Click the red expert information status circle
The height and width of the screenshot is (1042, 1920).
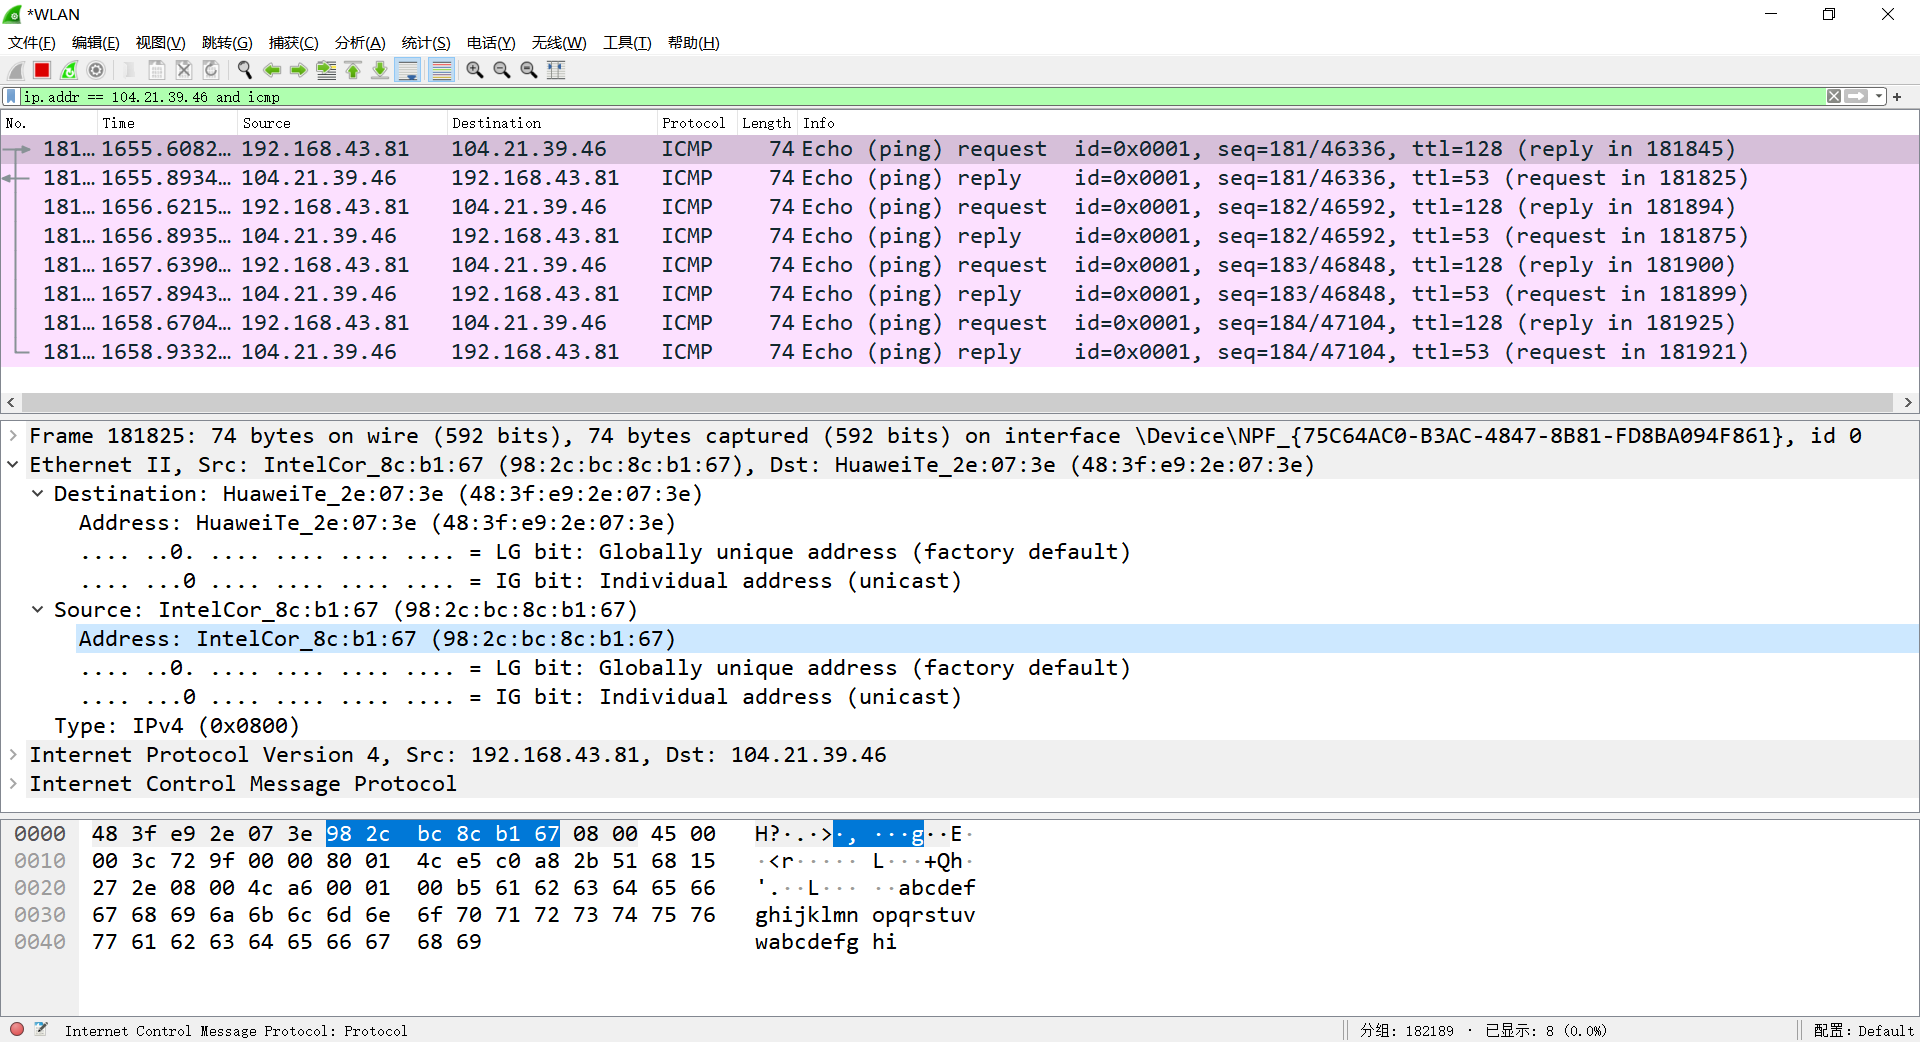click(x=17, y=1029)
